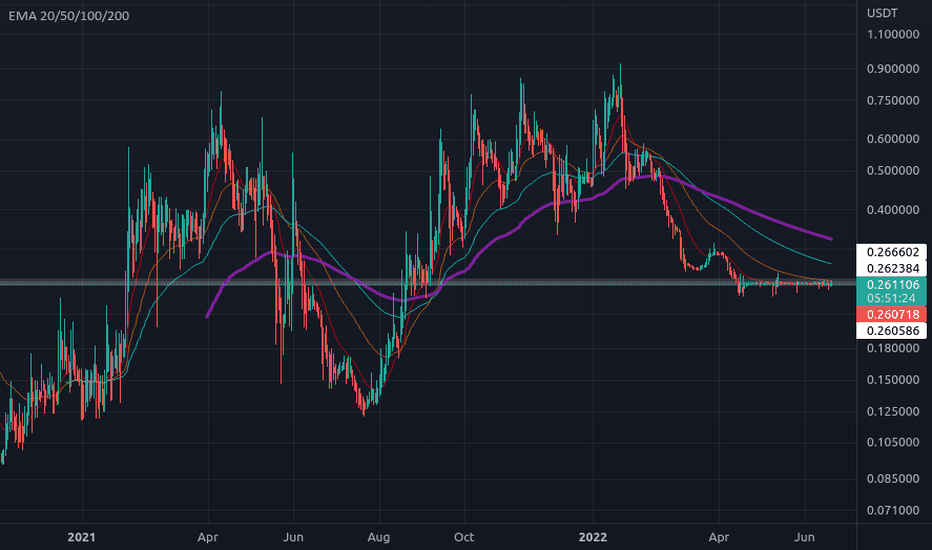Screen dimensions: 932x550
Task: Click the 1.100000 price axis tick
Action: pyautogui.click(x=893, y=34)
